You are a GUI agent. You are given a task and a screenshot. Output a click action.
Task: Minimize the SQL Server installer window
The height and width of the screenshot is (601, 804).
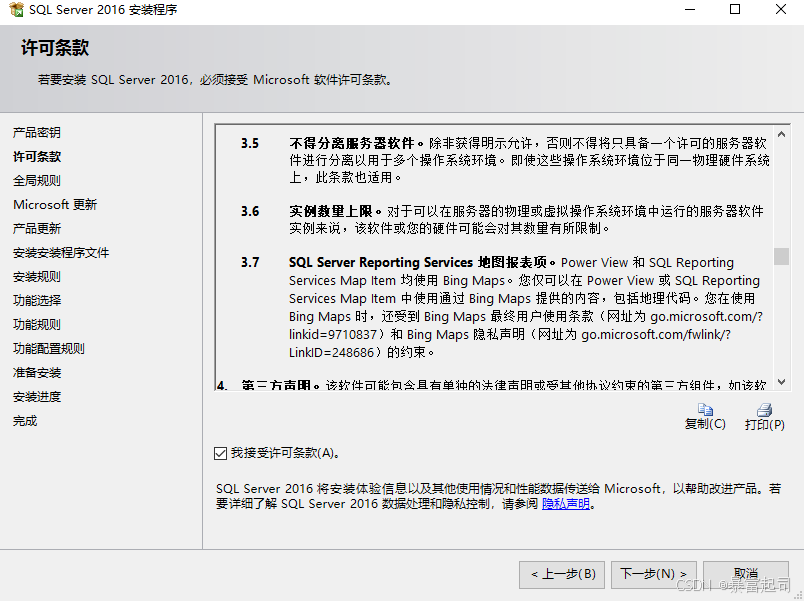point(689,10)
